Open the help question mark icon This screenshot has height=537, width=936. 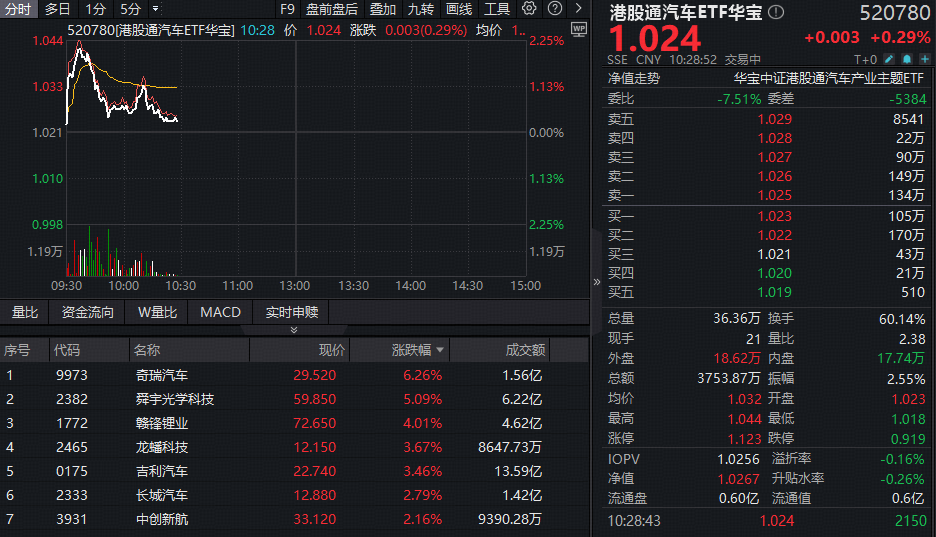pyautogui.click(x=555, y=8)
